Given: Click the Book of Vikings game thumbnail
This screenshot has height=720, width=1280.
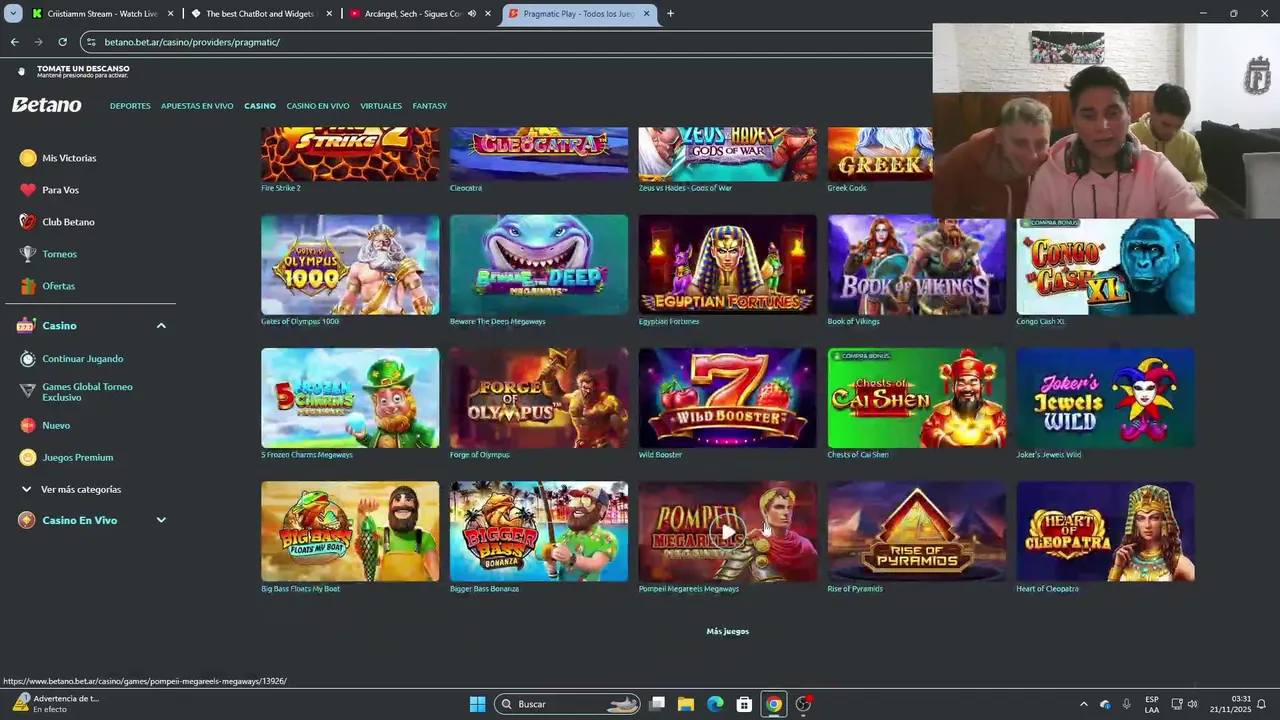Looking at the screenshot, I should pyautogui.click(x=916, y=265).
